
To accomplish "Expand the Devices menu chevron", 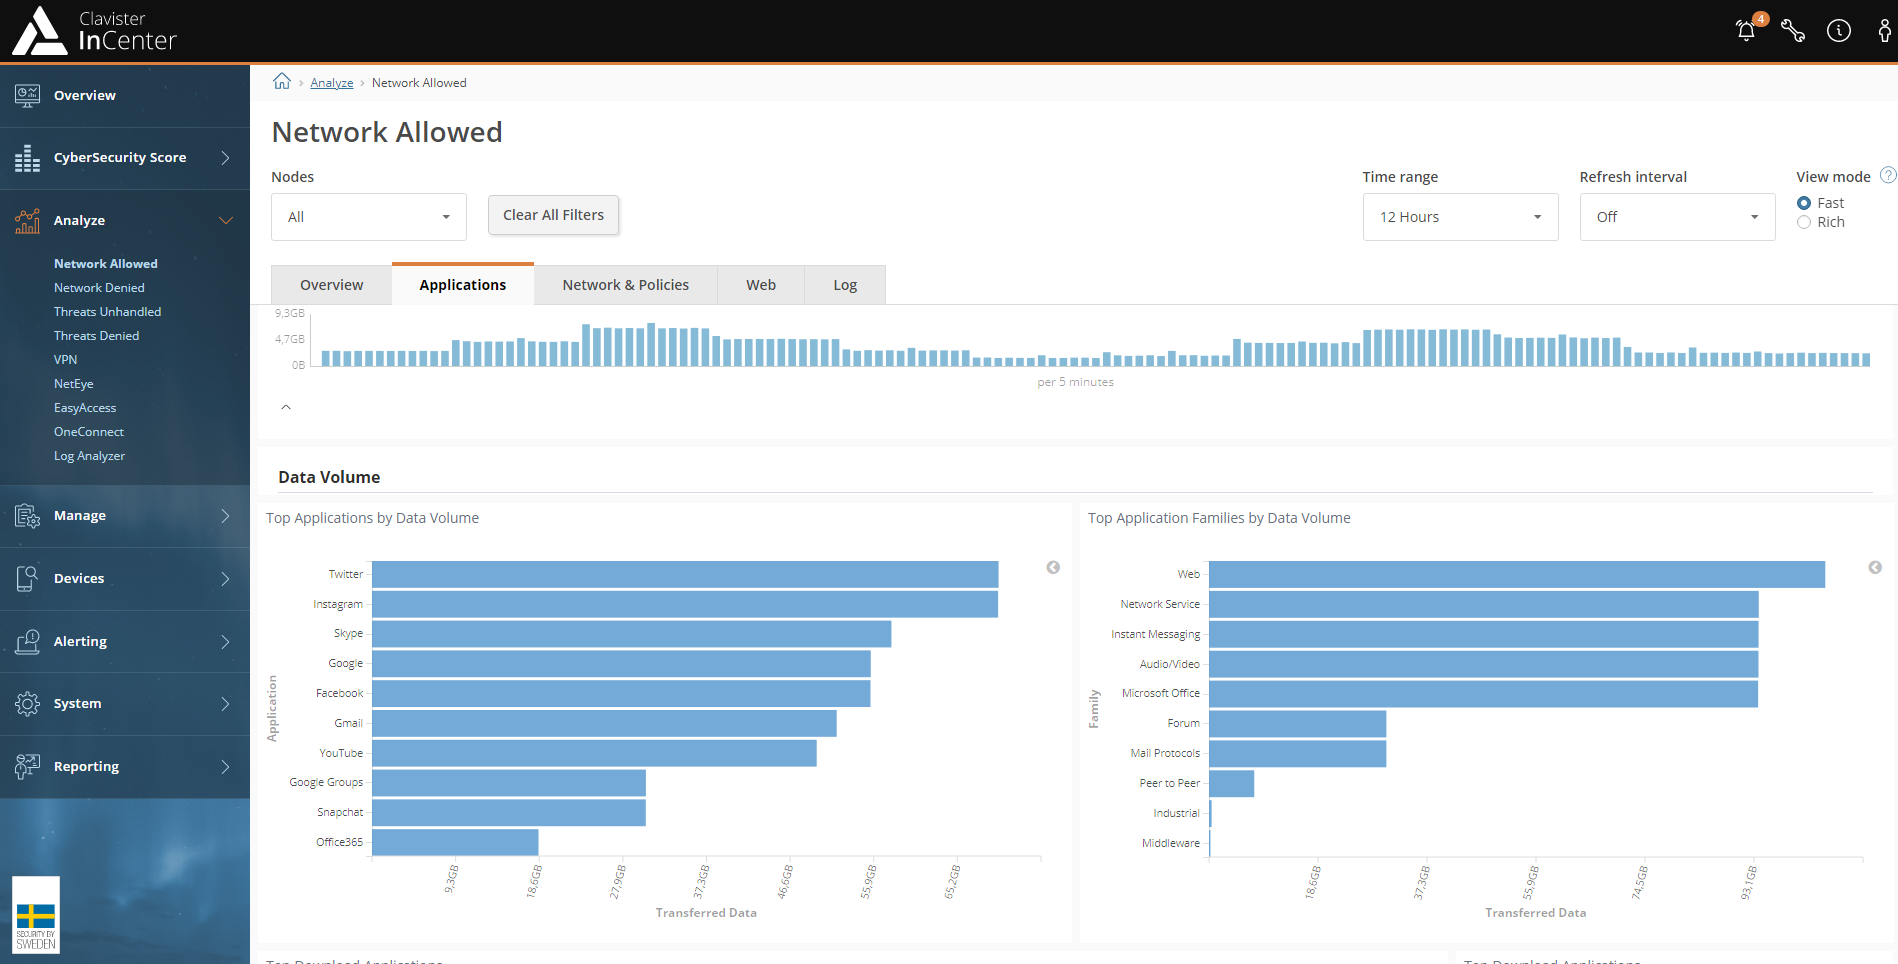I will click(225, 579).
